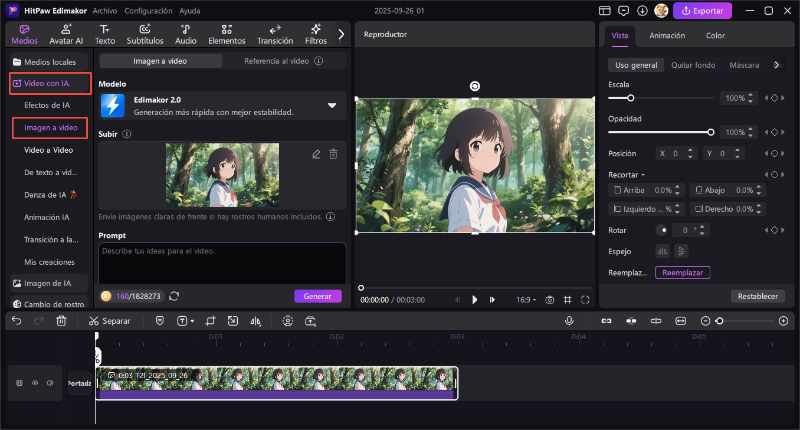Select the Máscara sub-tab
Image resolution: width=800 pixels, height=430 pixels.
tap(744, 65)
